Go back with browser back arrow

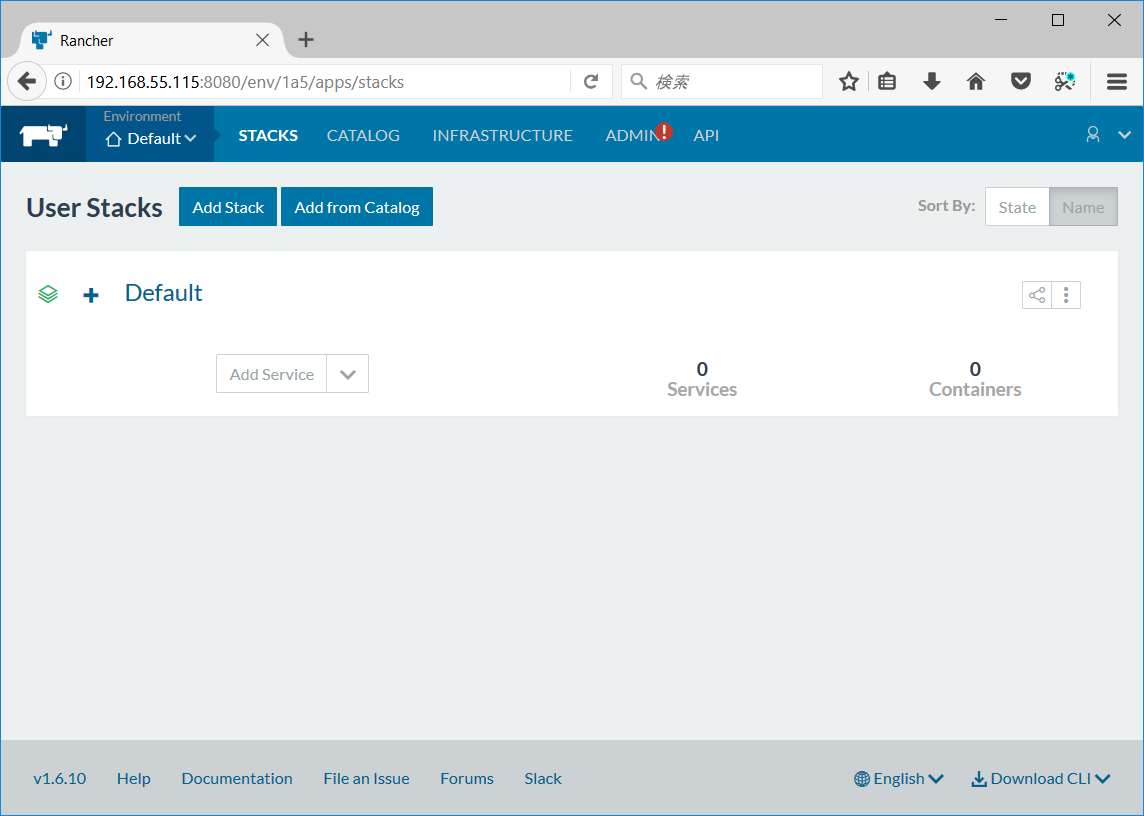point(27,81)
